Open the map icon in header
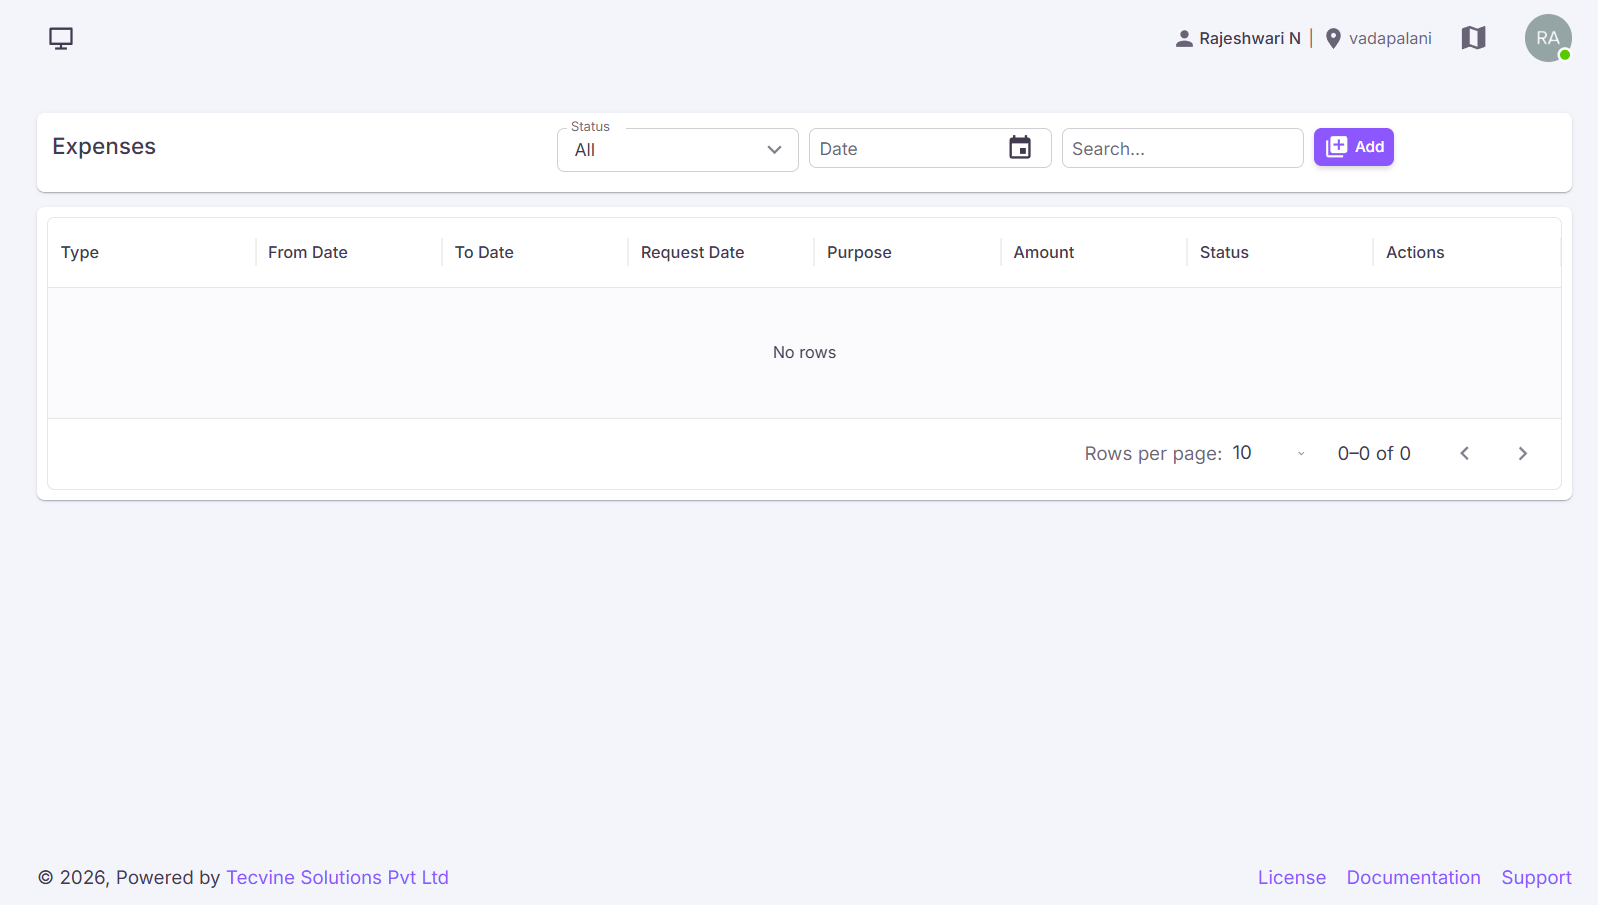The image size is (1598, 905). (x=1473, y=38)
